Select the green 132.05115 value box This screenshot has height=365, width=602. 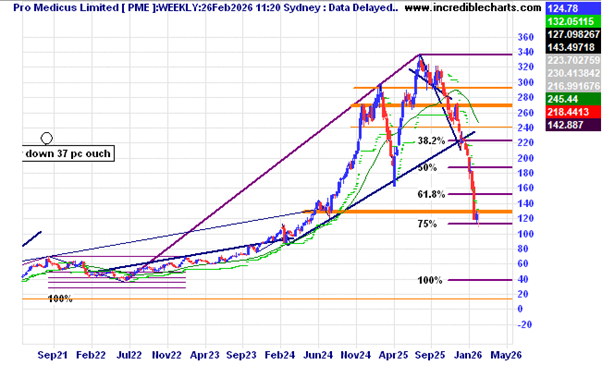(x=573, y=21)
